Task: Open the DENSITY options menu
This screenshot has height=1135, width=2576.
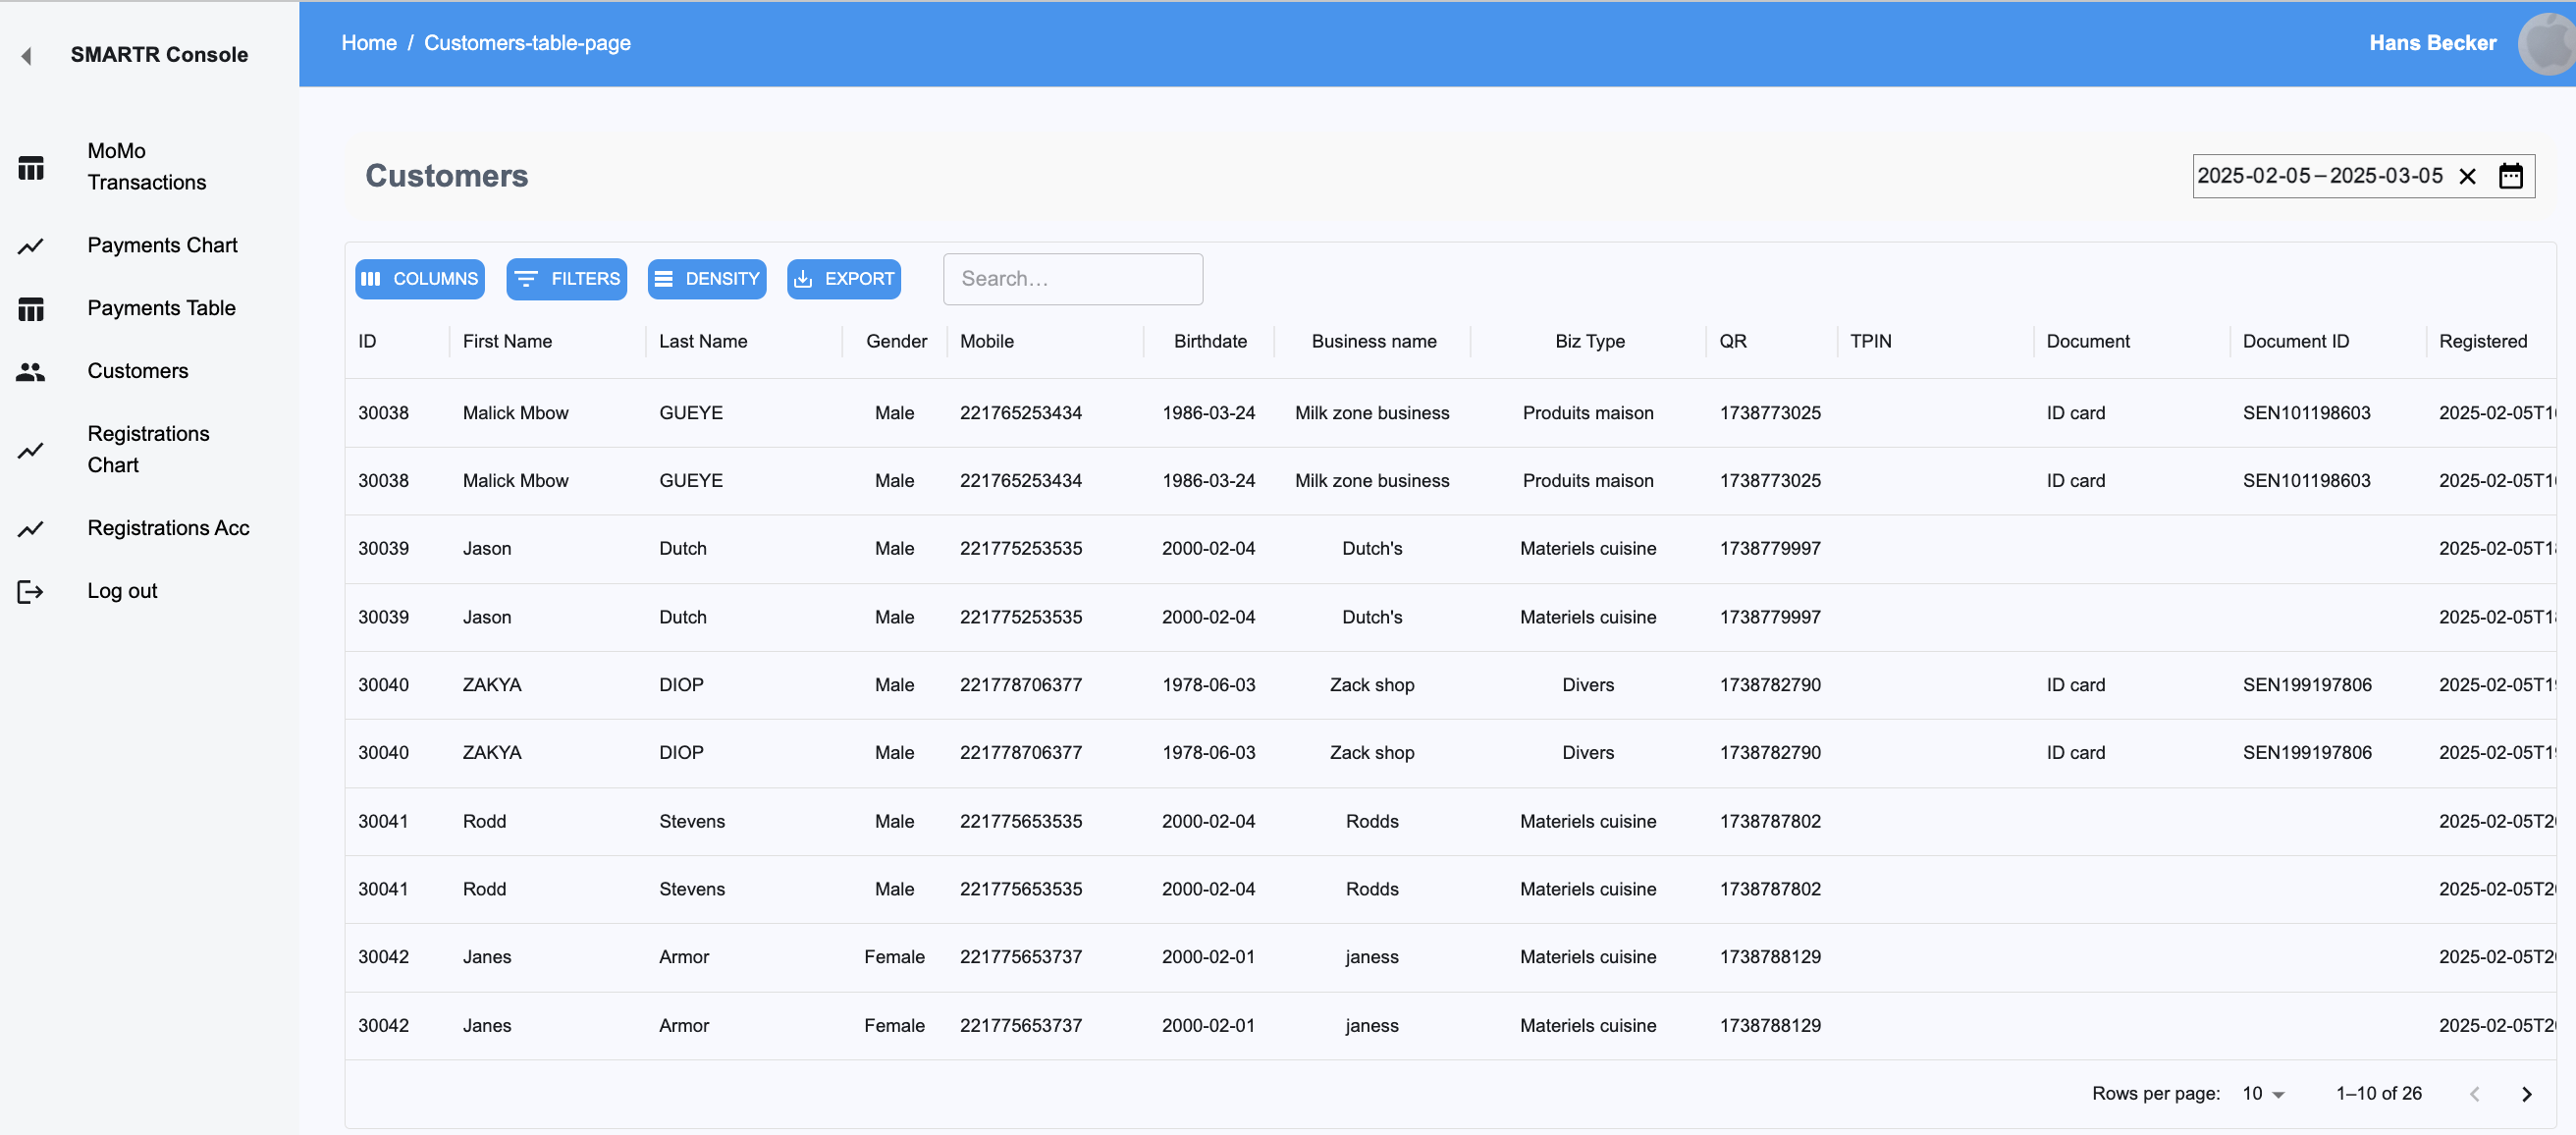Action: pos(706,279)
